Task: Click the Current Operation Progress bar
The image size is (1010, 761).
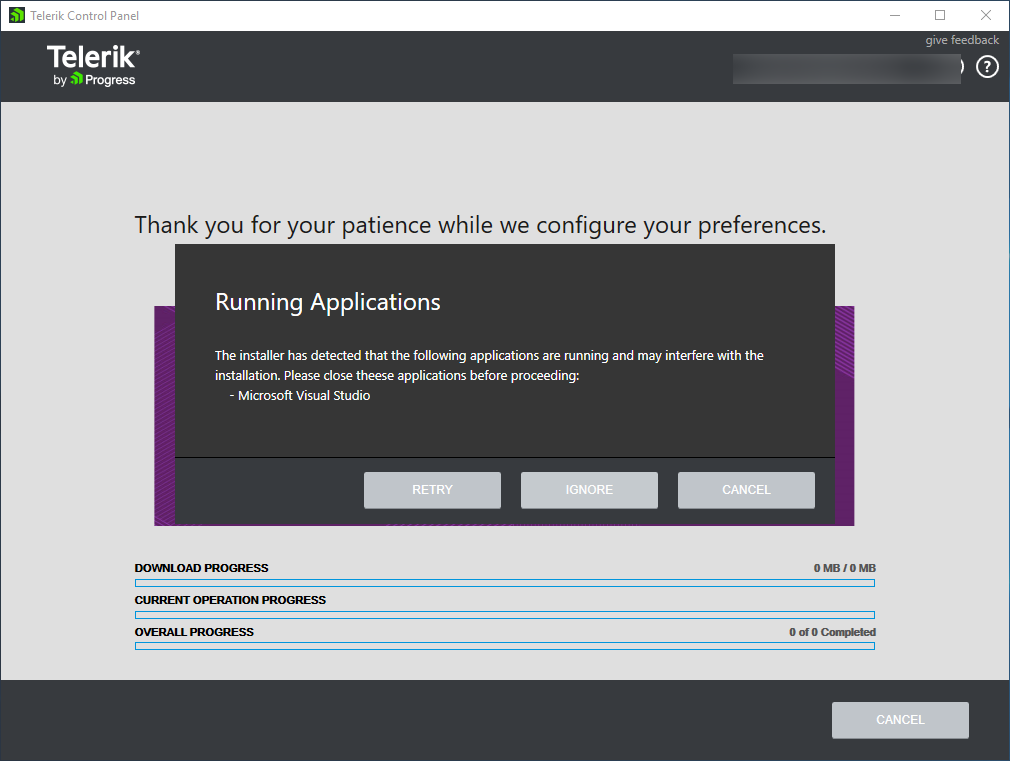Action: (504, 615)
